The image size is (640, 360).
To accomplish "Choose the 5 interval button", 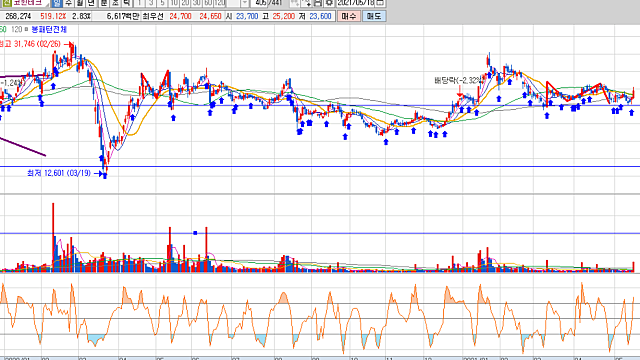I will (162, 3).
